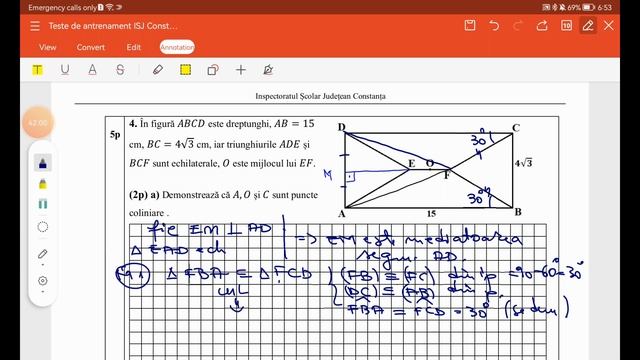
Task: Choose the teal marker in side palette
Action: 43,204
